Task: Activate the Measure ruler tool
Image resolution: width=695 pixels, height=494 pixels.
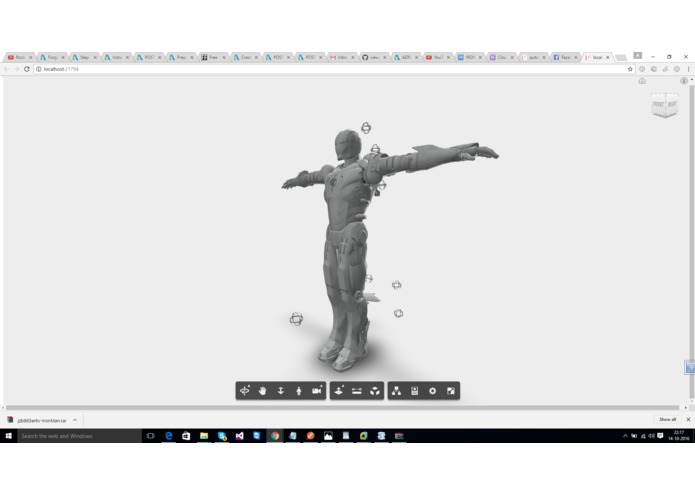Action: point(357,391)
